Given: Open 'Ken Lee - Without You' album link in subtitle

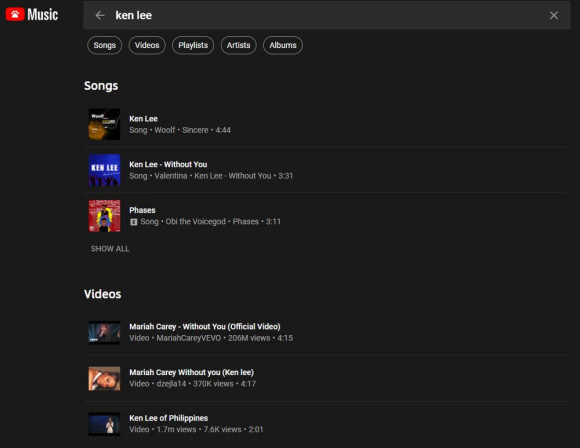Looking at the screenshot, I should pyautogui.click(x=233, y=176).
